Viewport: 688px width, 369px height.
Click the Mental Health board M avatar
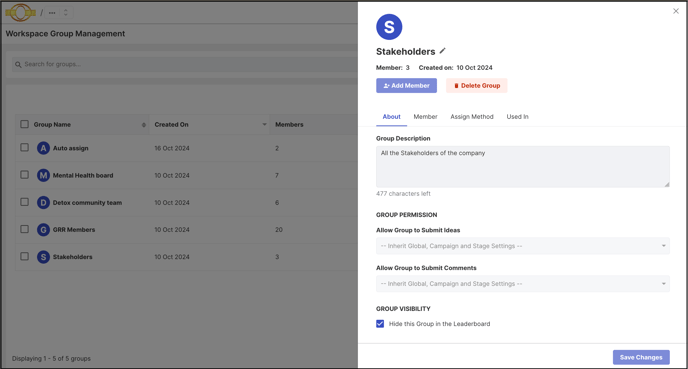click(43, 176)
